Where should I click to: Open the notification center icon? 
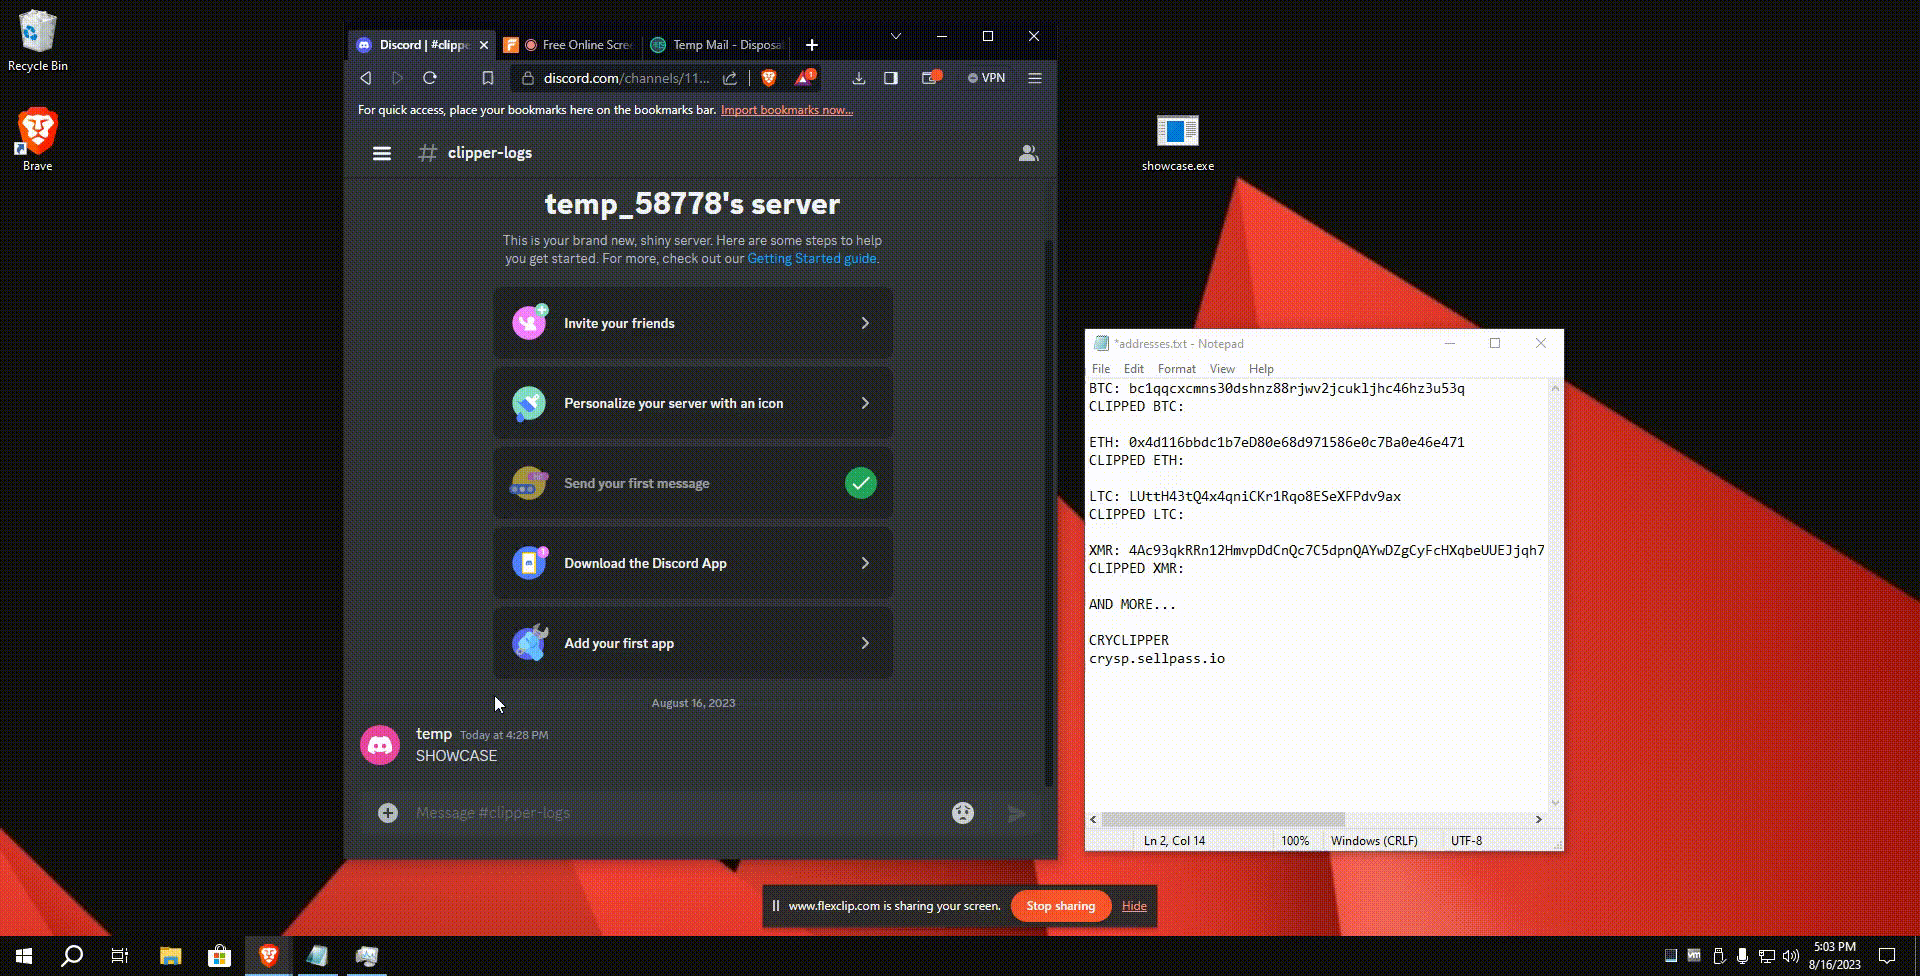(x=1887, y=956)
